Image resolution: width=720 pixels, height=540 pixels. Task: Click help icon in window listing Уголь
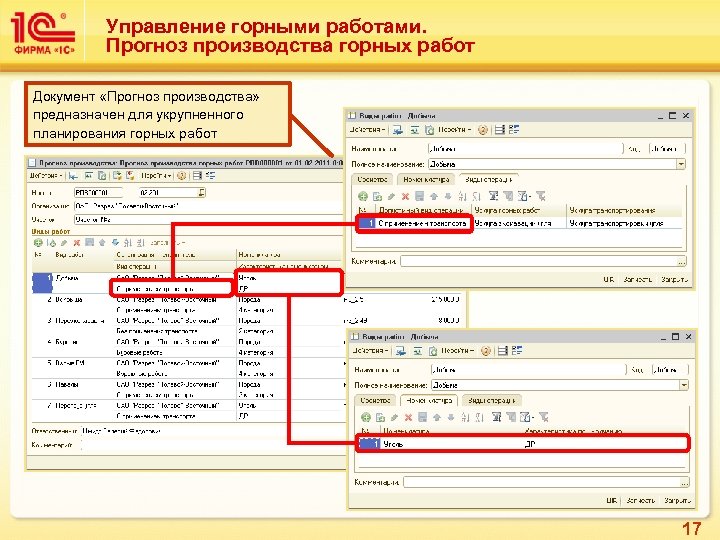pos(486,351)
